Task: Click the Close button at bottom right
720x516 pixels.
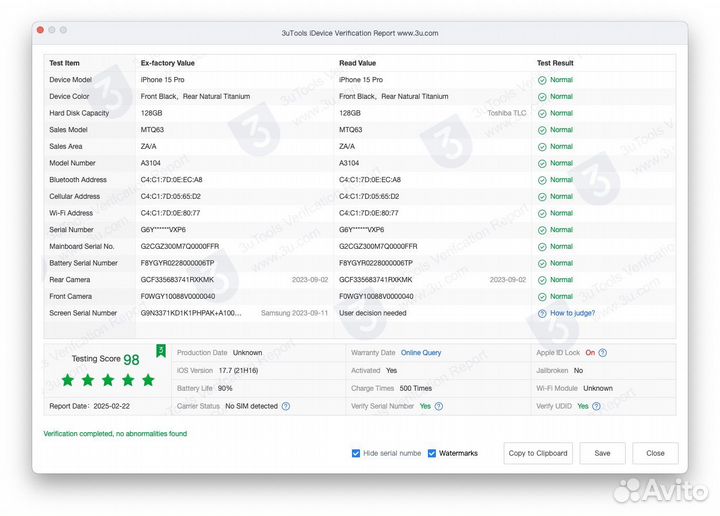Action: (655, 453)
